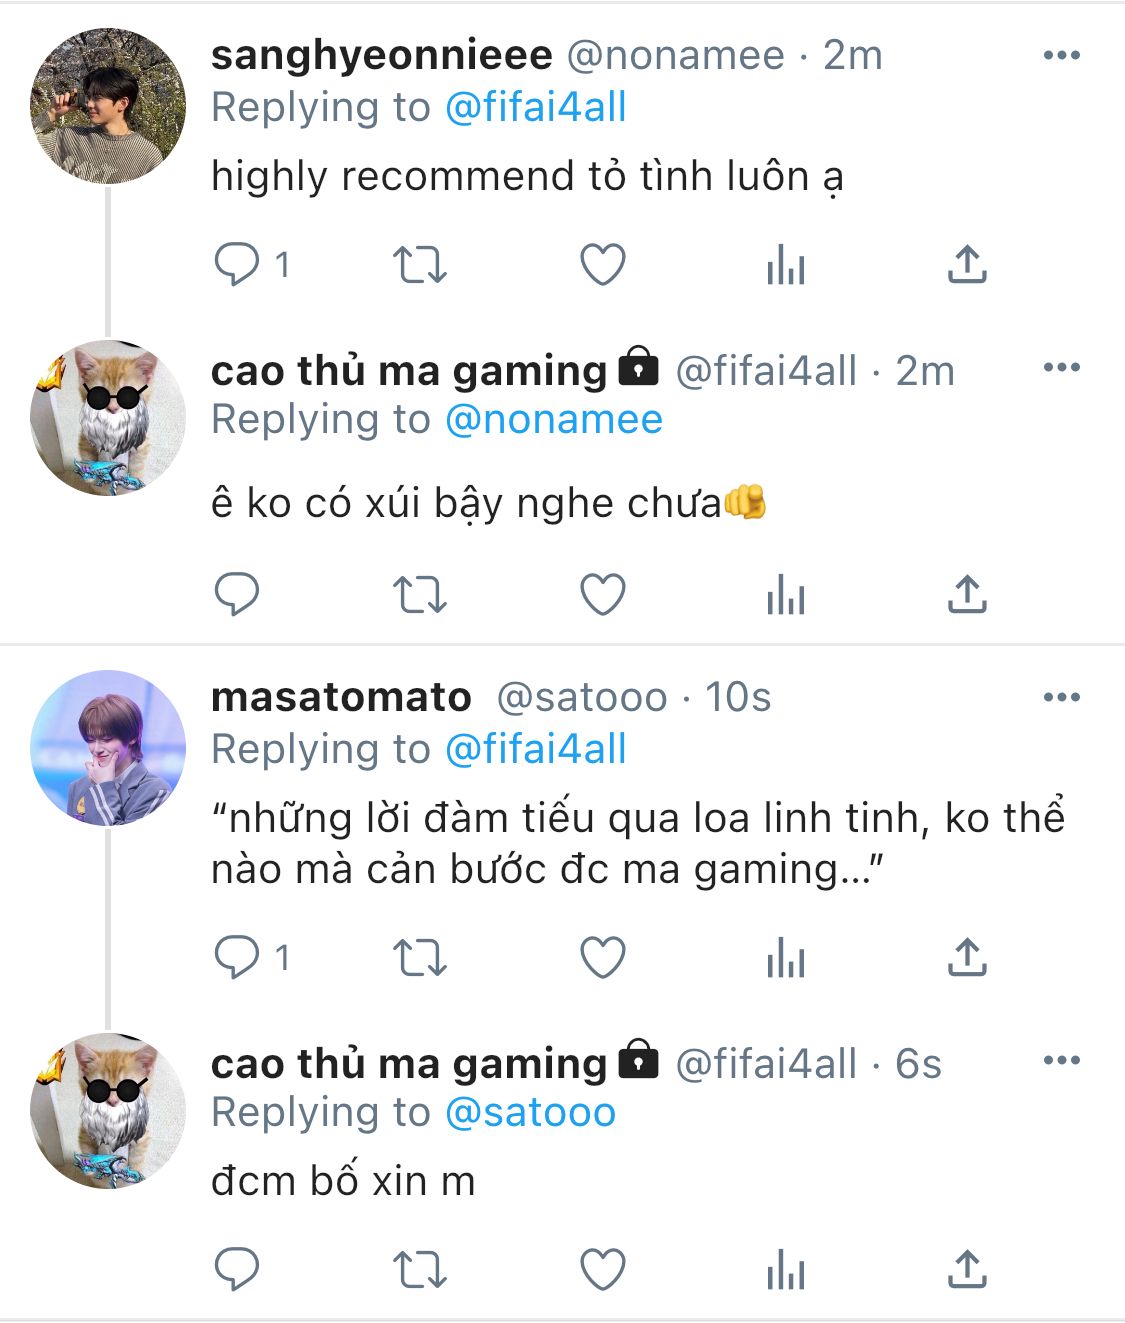Open @nonamee mention link in reply
Viewport: 1125px width, 1323px height.
click(x=553, y=420)
